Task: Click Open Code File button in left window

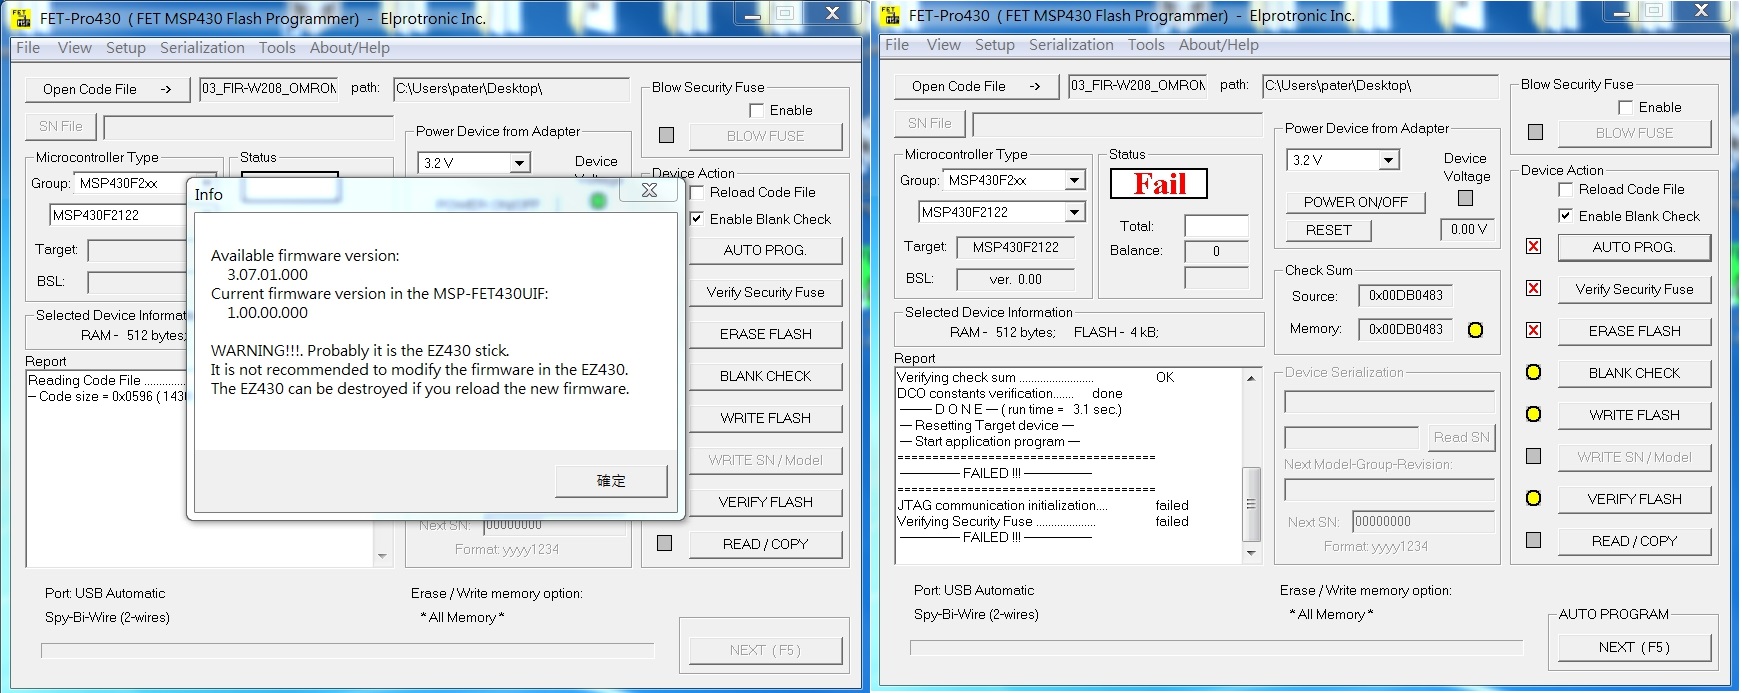Action: click(107, 89)
